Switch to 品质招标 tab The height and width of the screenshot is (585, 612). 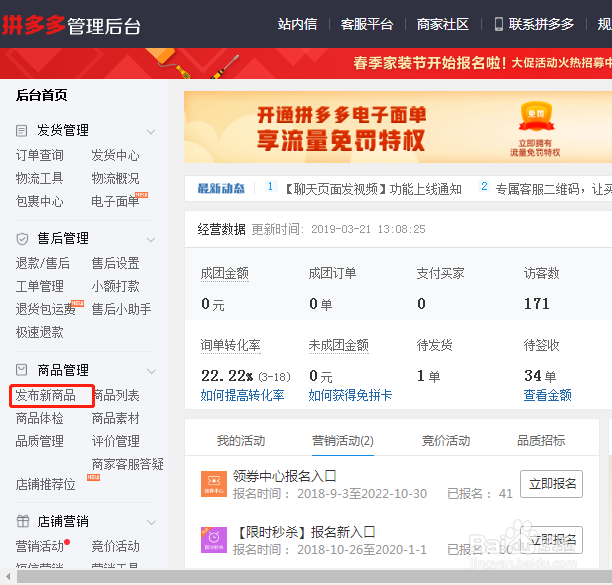(541, 441)
